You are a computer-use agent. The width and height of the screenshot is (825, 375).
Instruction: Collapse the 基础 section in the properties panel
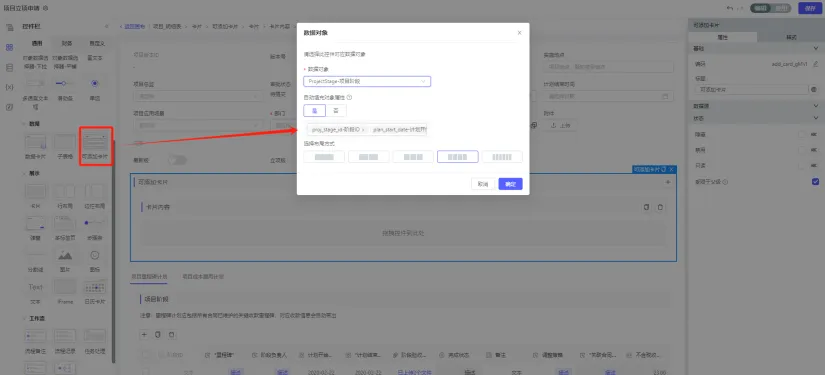(816, 48)
